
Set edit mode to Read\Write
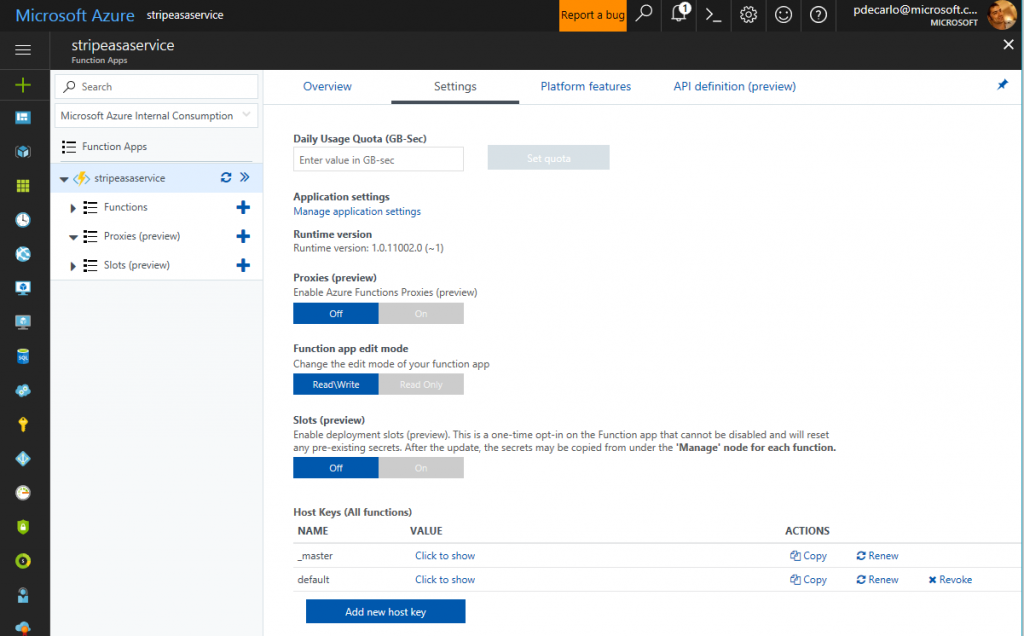pyautogui.click(x=336, y=385)
